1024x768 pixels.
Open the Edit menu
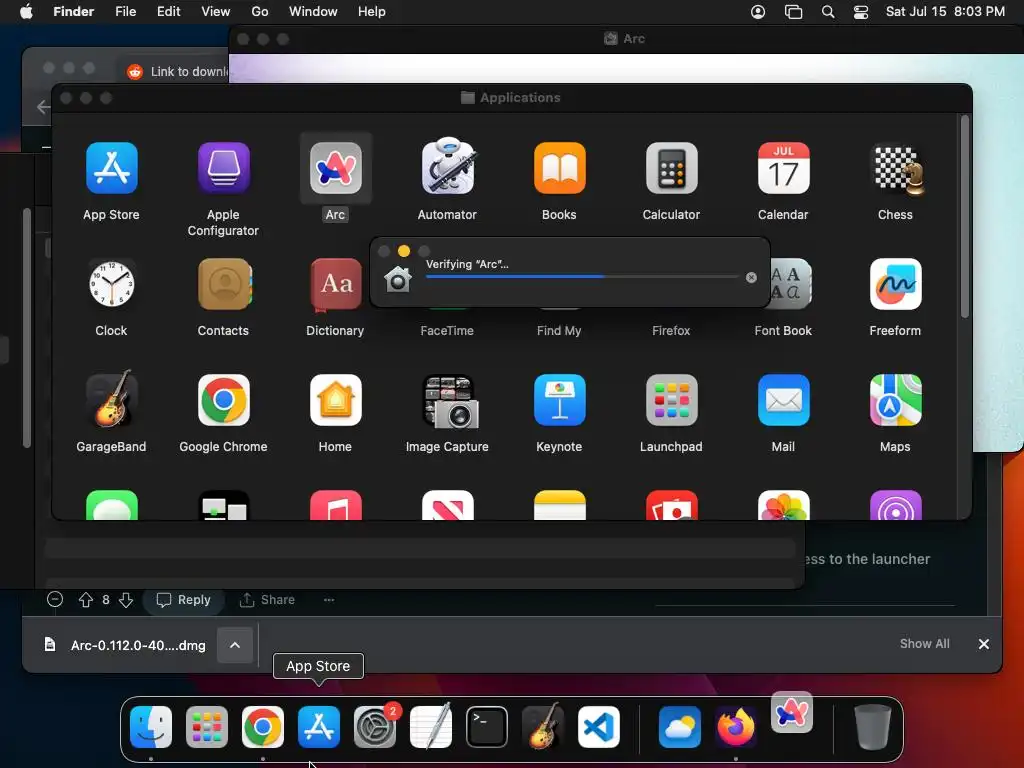pyautogui.click(x=168, y=12)
